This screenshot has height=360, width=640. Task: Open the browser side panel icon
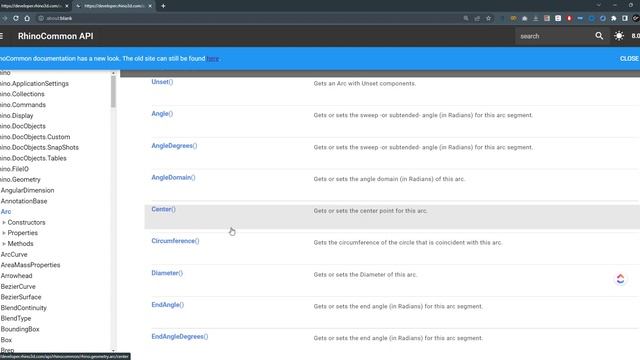click(x=625, y=18)
